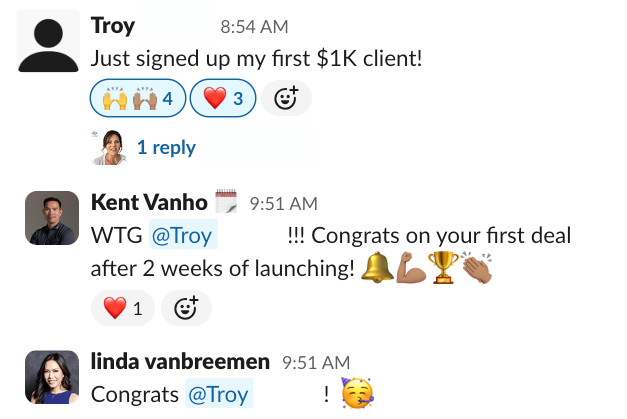
Task: Click the trophy emoji in Kent's message
Action: (443, 267)
